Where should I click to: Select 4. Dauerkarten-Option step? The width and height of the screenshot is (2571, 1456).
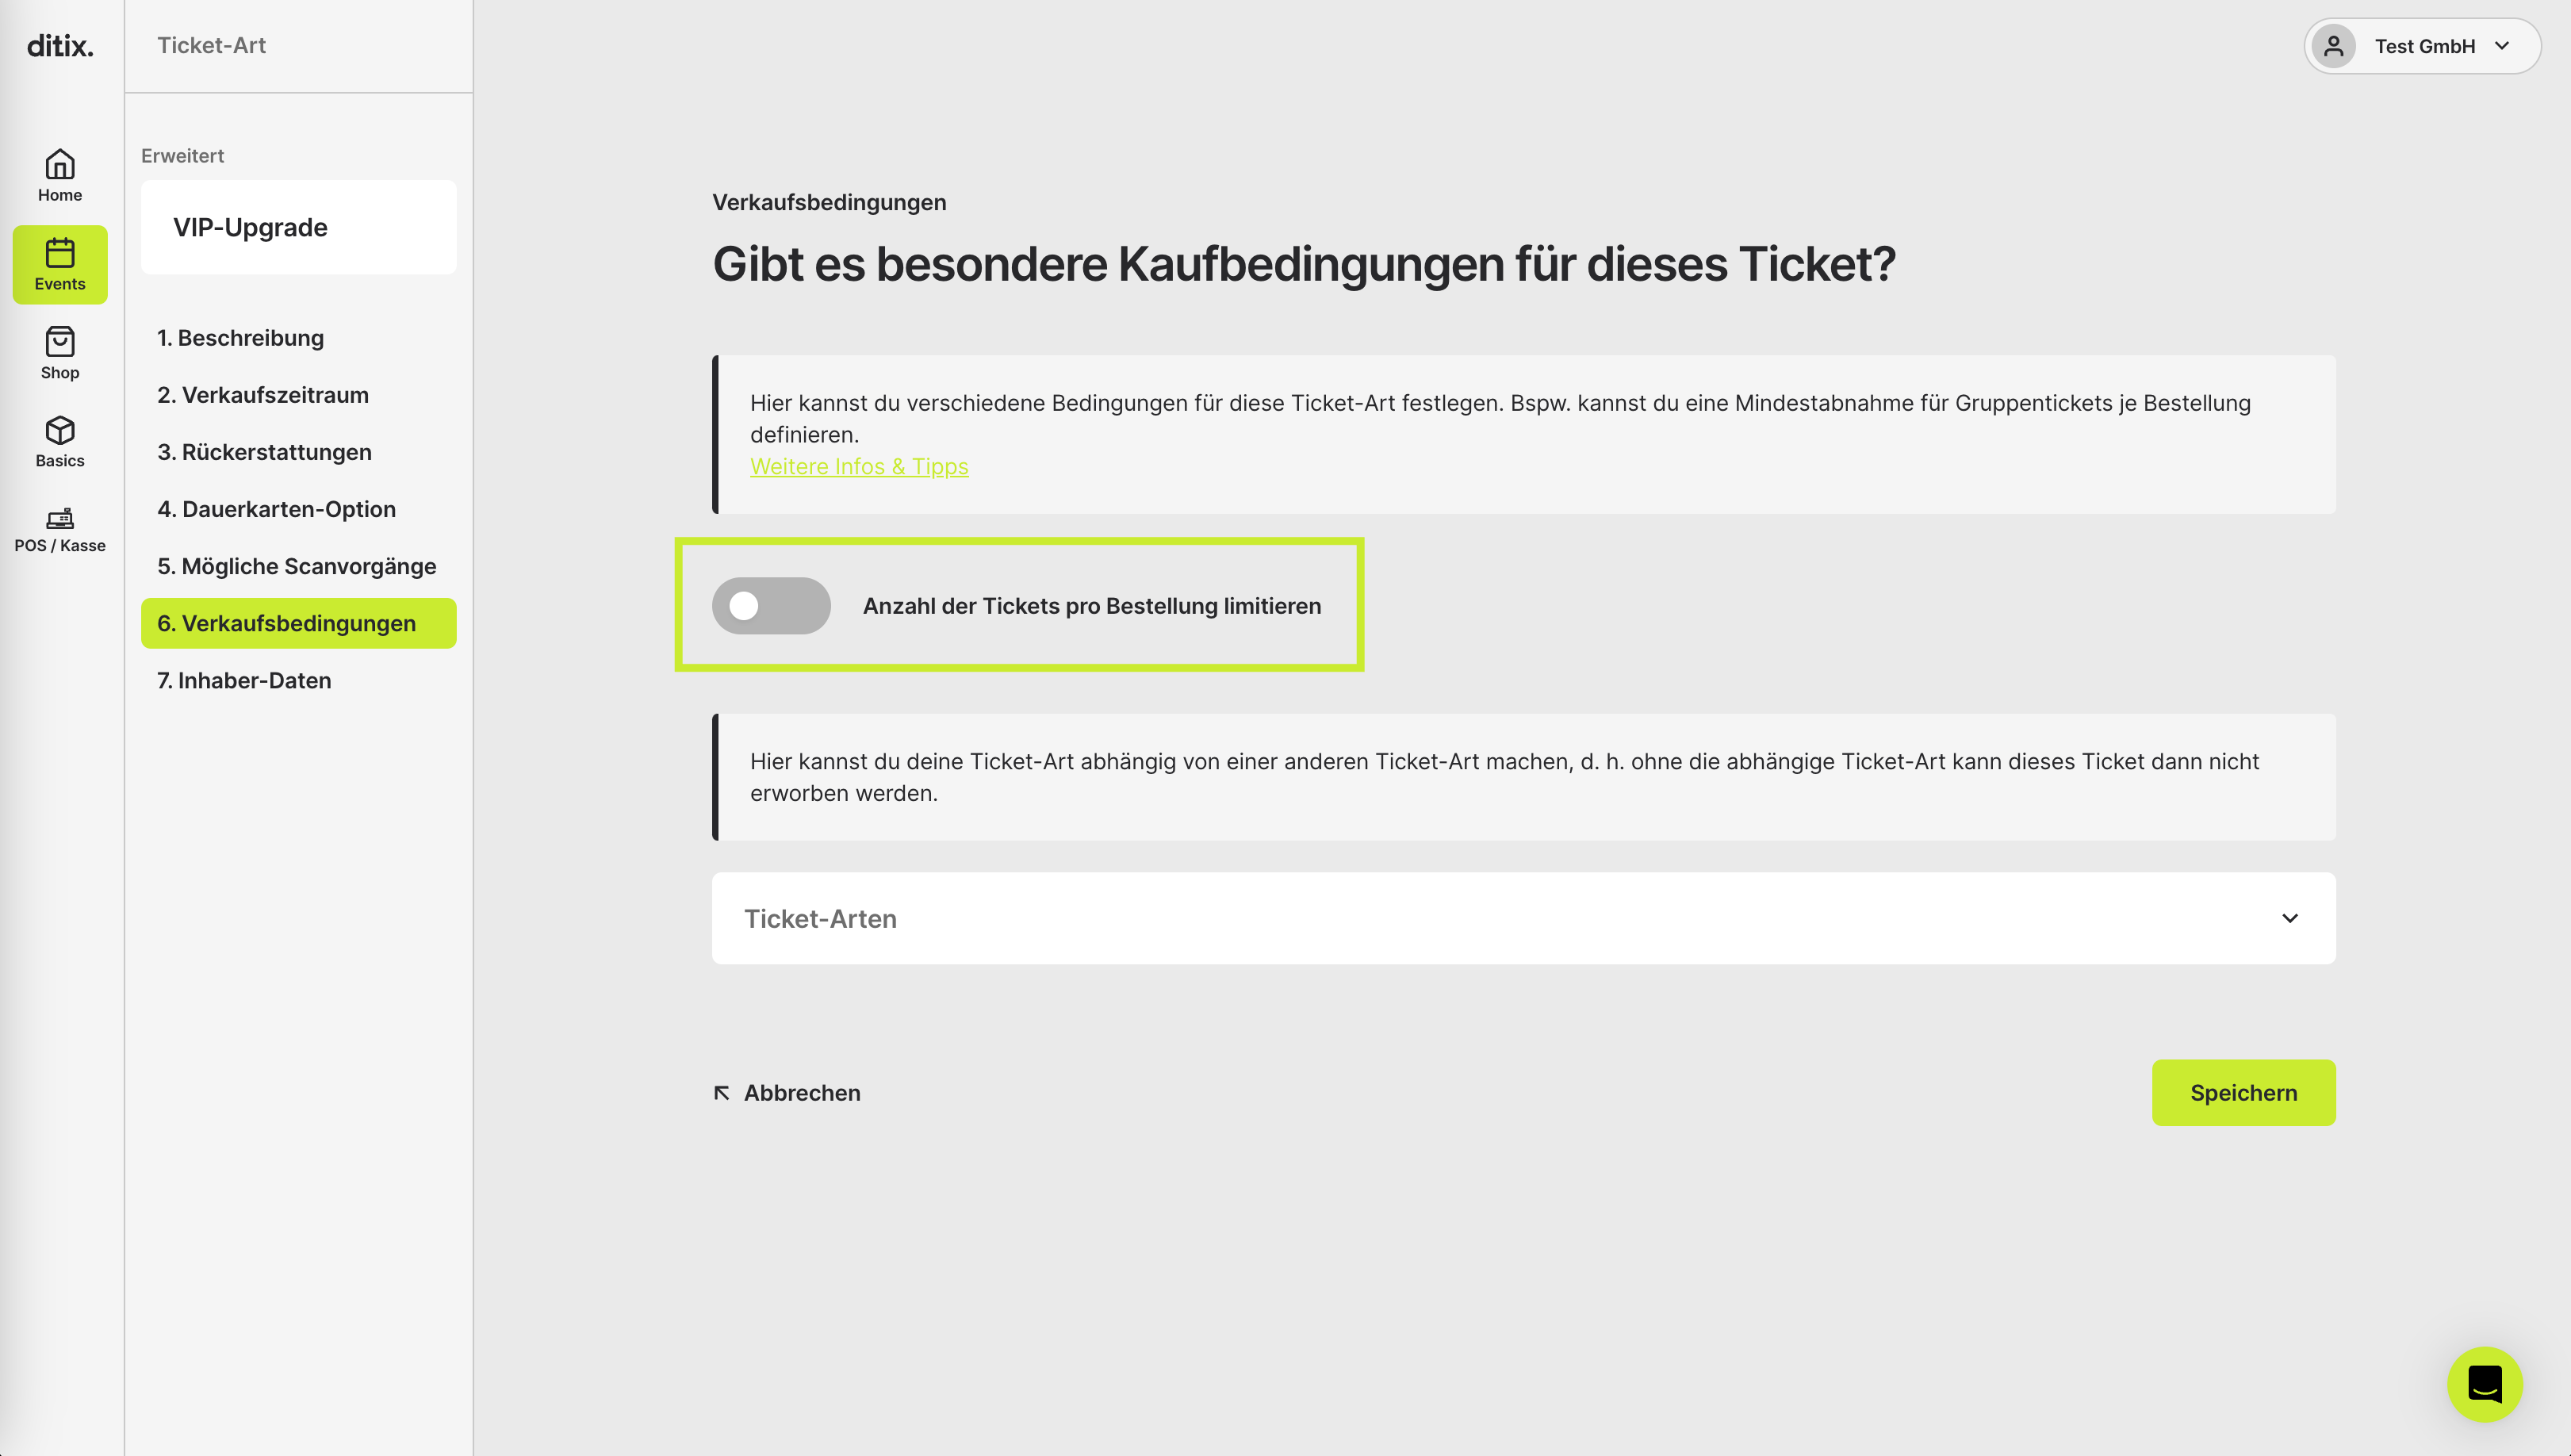276,509
